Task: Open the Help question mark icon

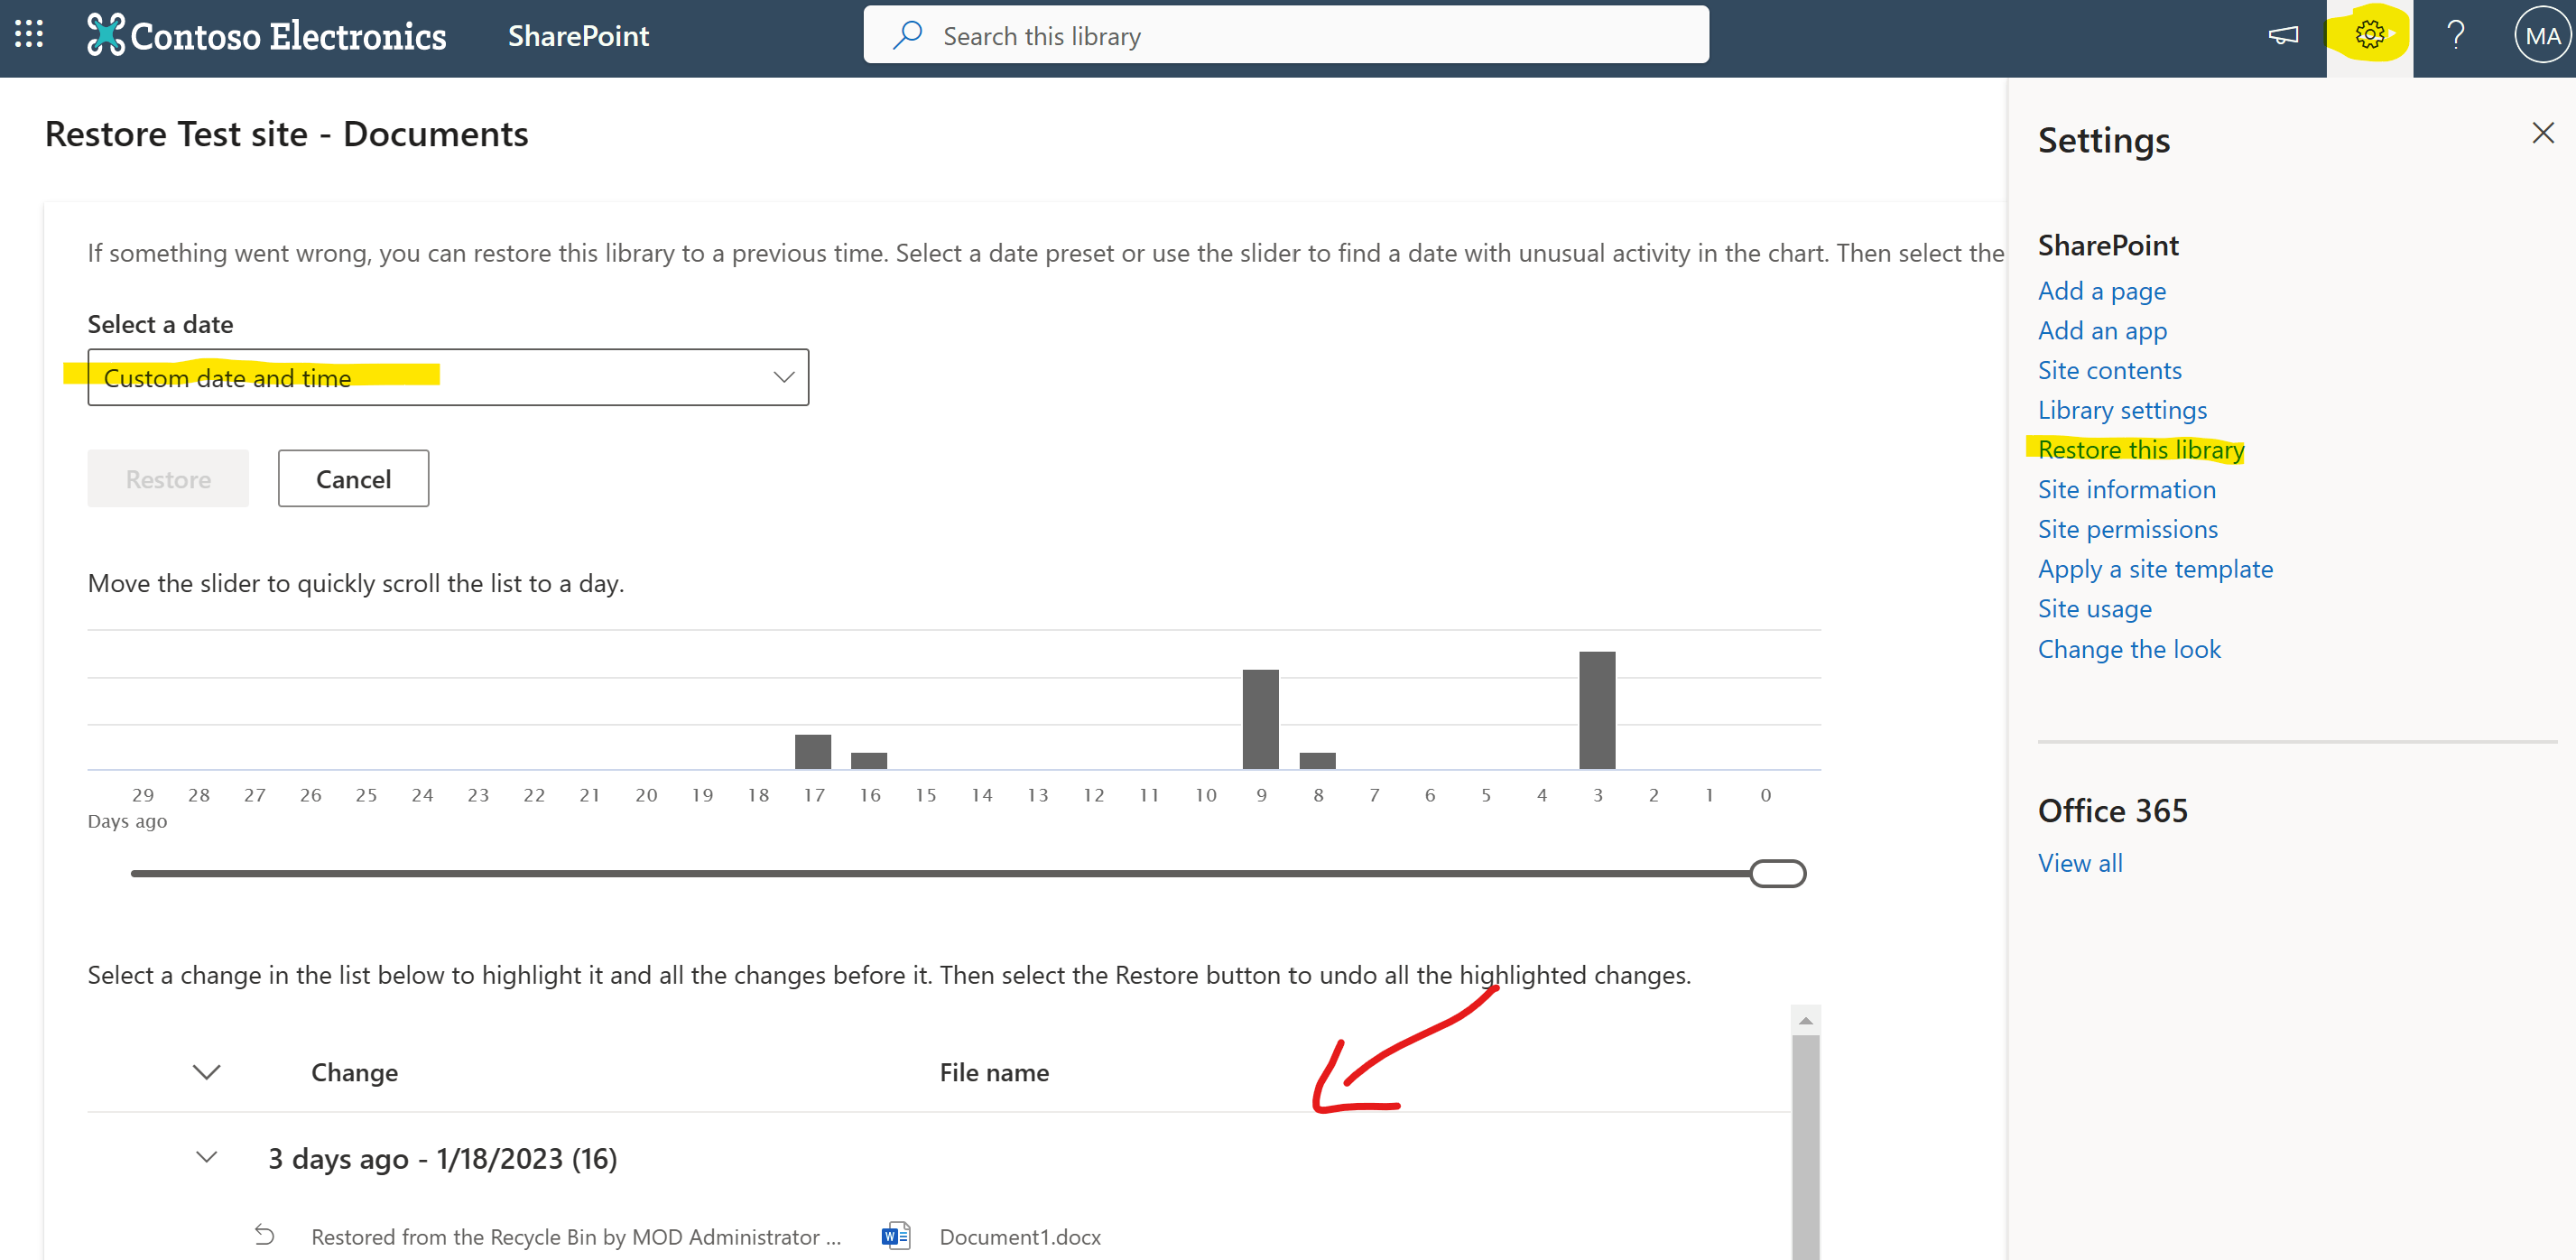Action: (2456, 36)
